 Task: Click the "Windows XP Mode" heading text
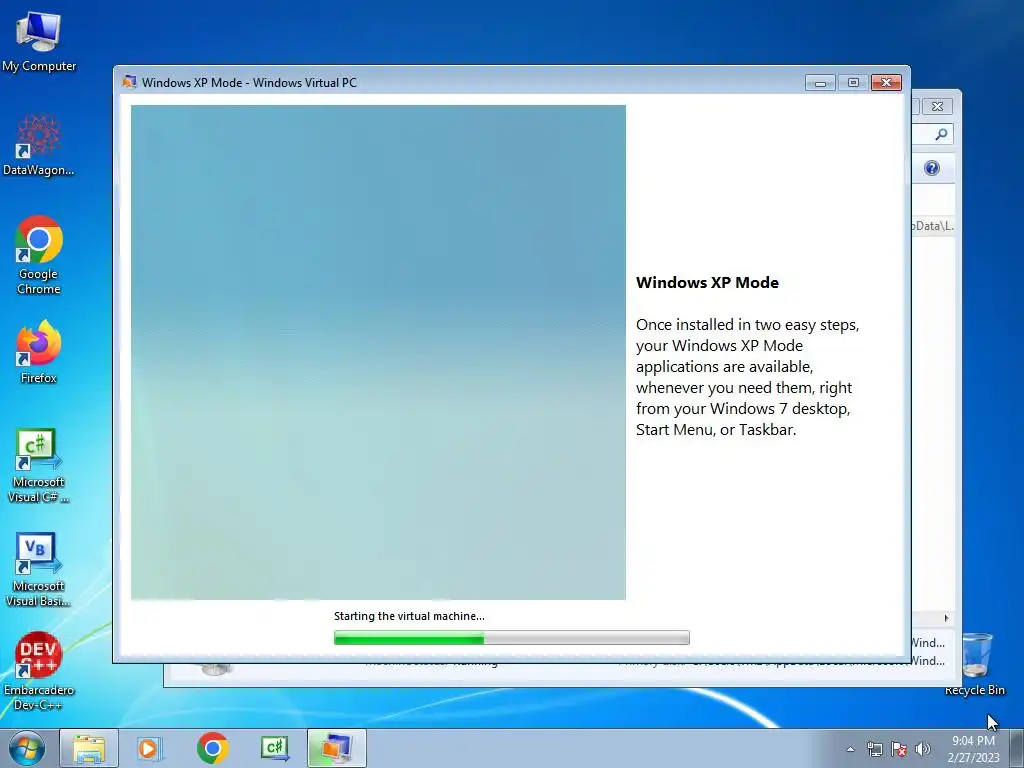pyautogui.click(x=707, y=283)
